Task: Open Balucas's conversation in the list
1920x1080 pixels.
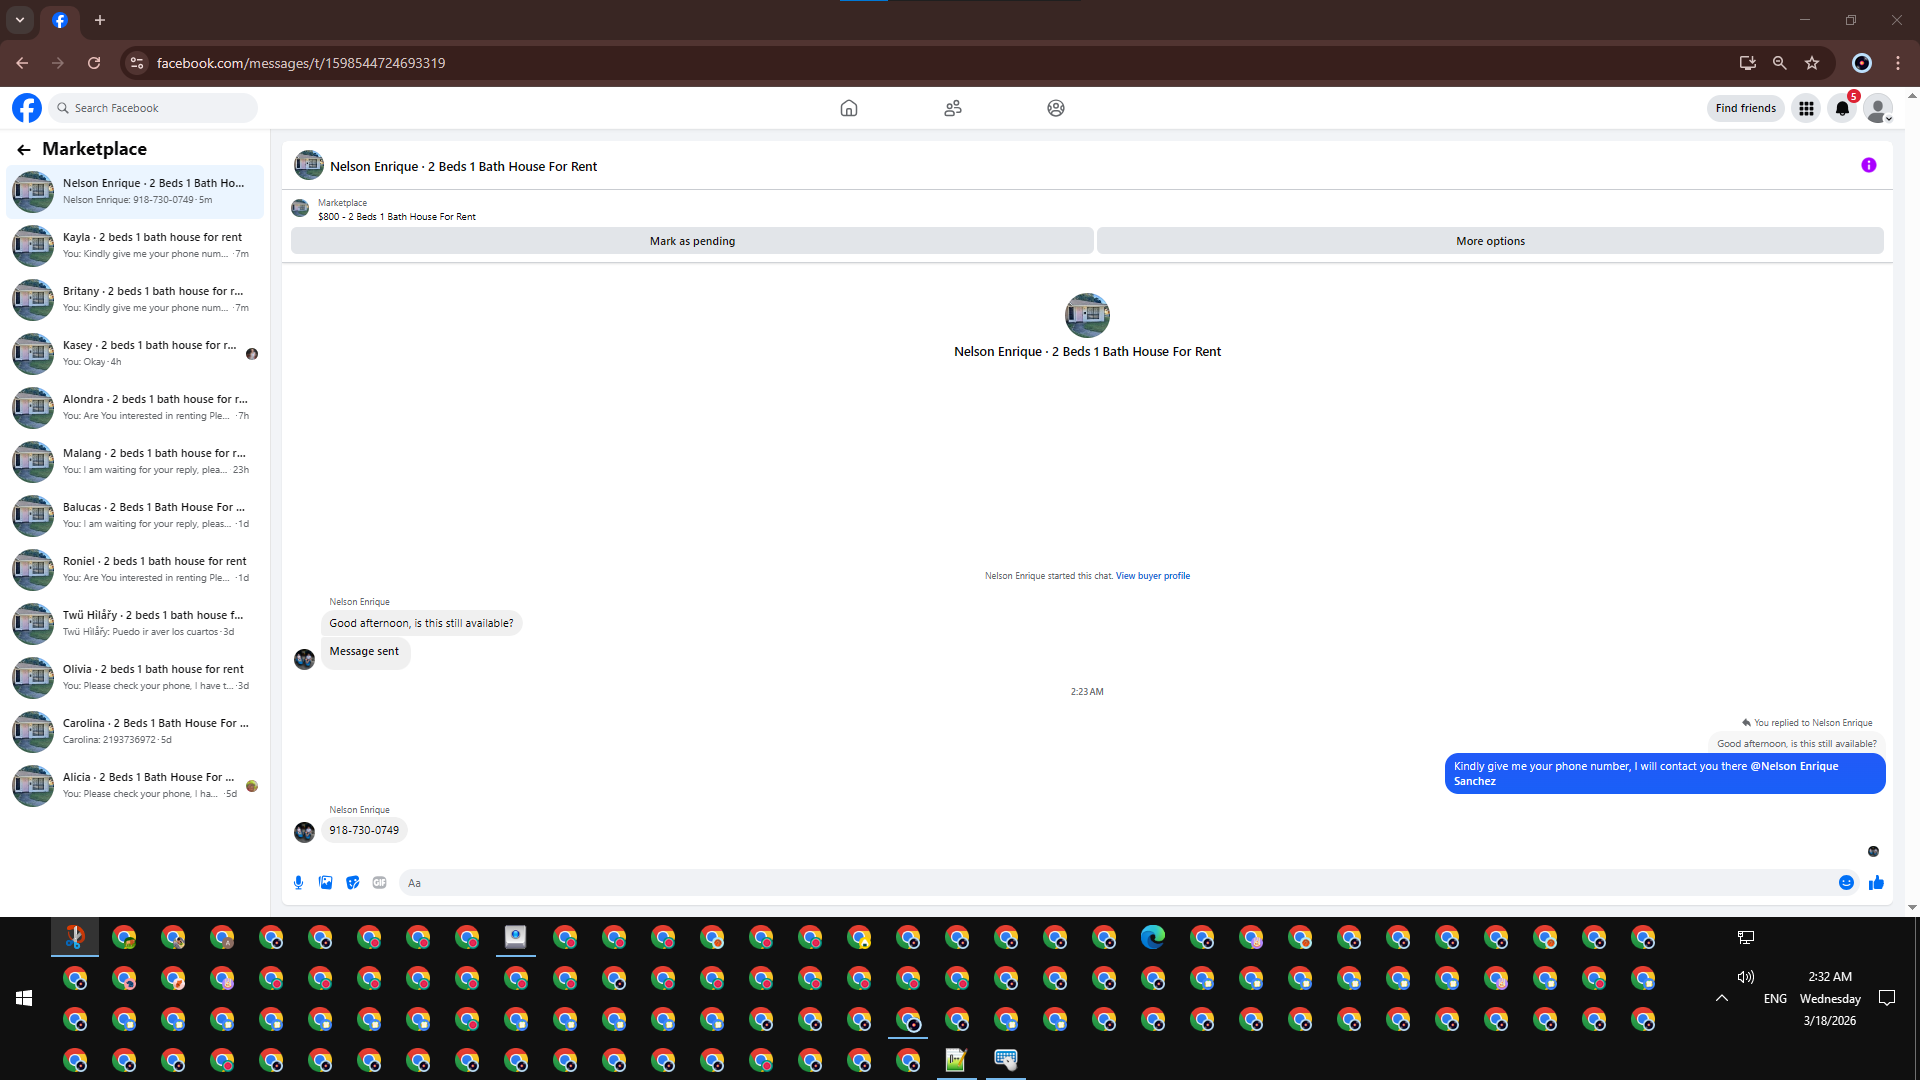Action: tap(135, 516)
